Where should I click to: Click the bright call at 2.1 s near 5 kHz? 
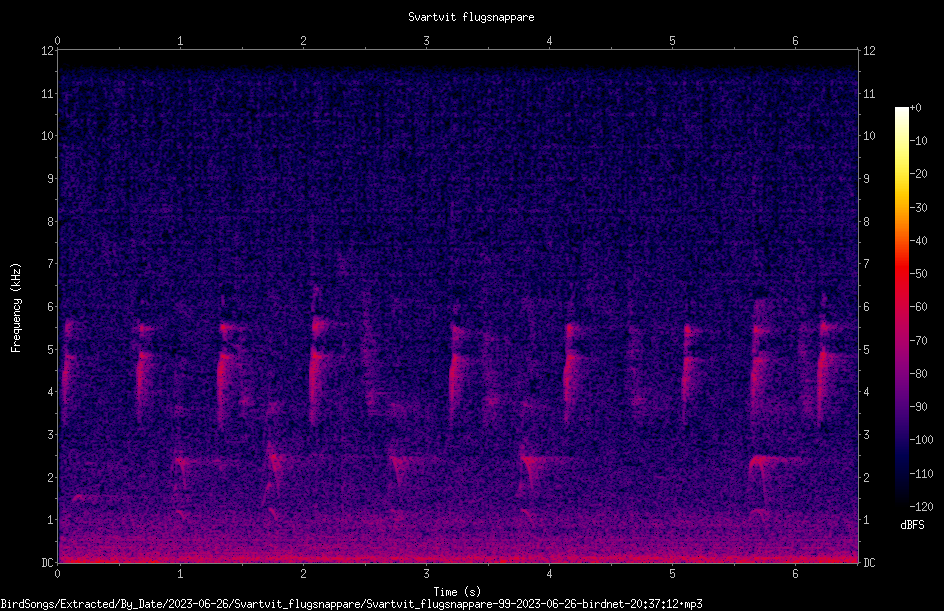pos(317,361)
